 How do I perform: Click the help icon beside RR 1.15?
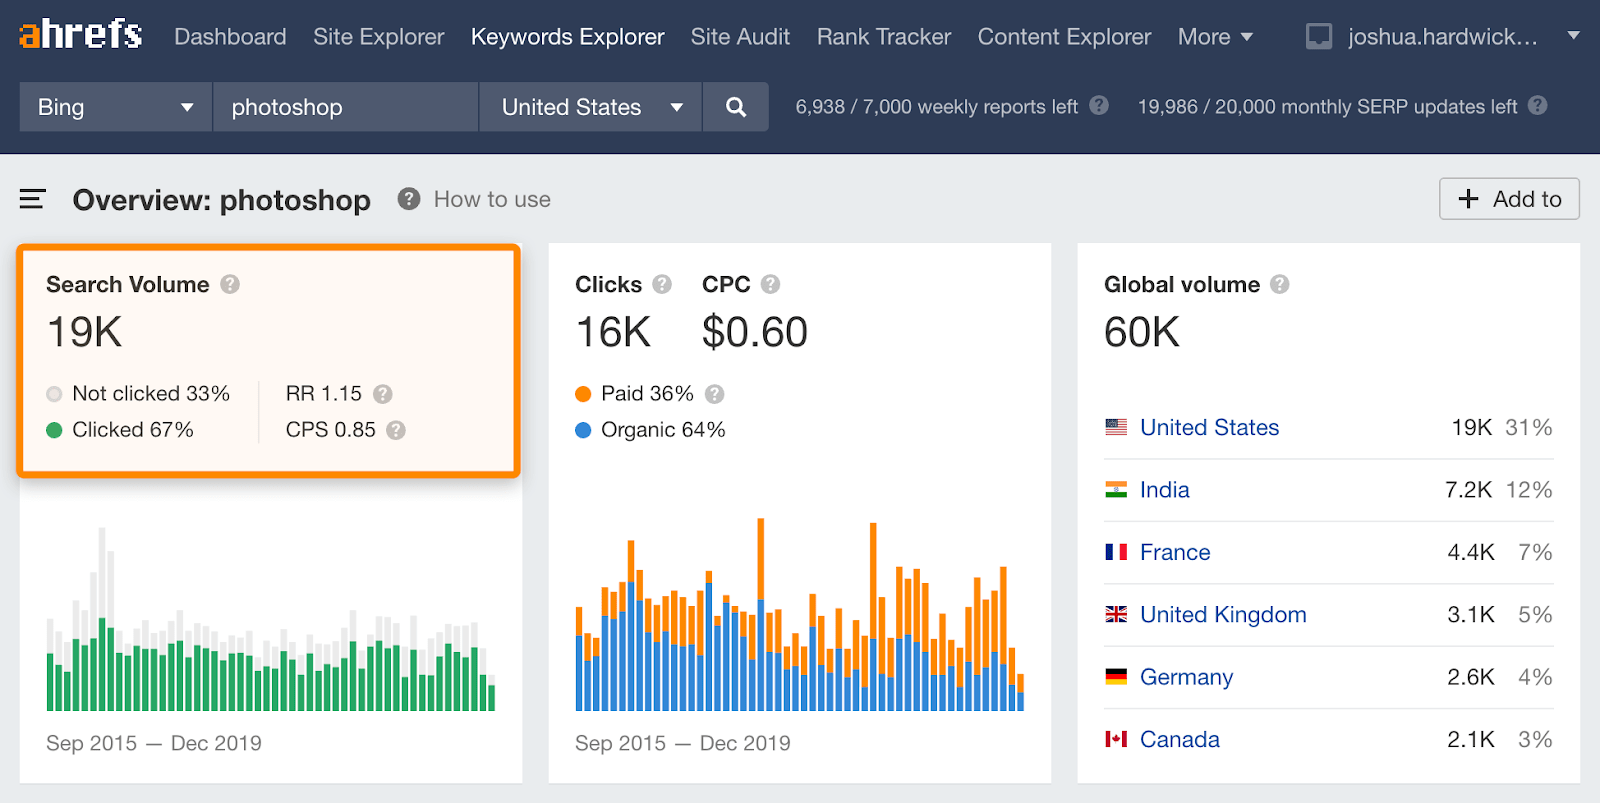click(x=383, y=394)
